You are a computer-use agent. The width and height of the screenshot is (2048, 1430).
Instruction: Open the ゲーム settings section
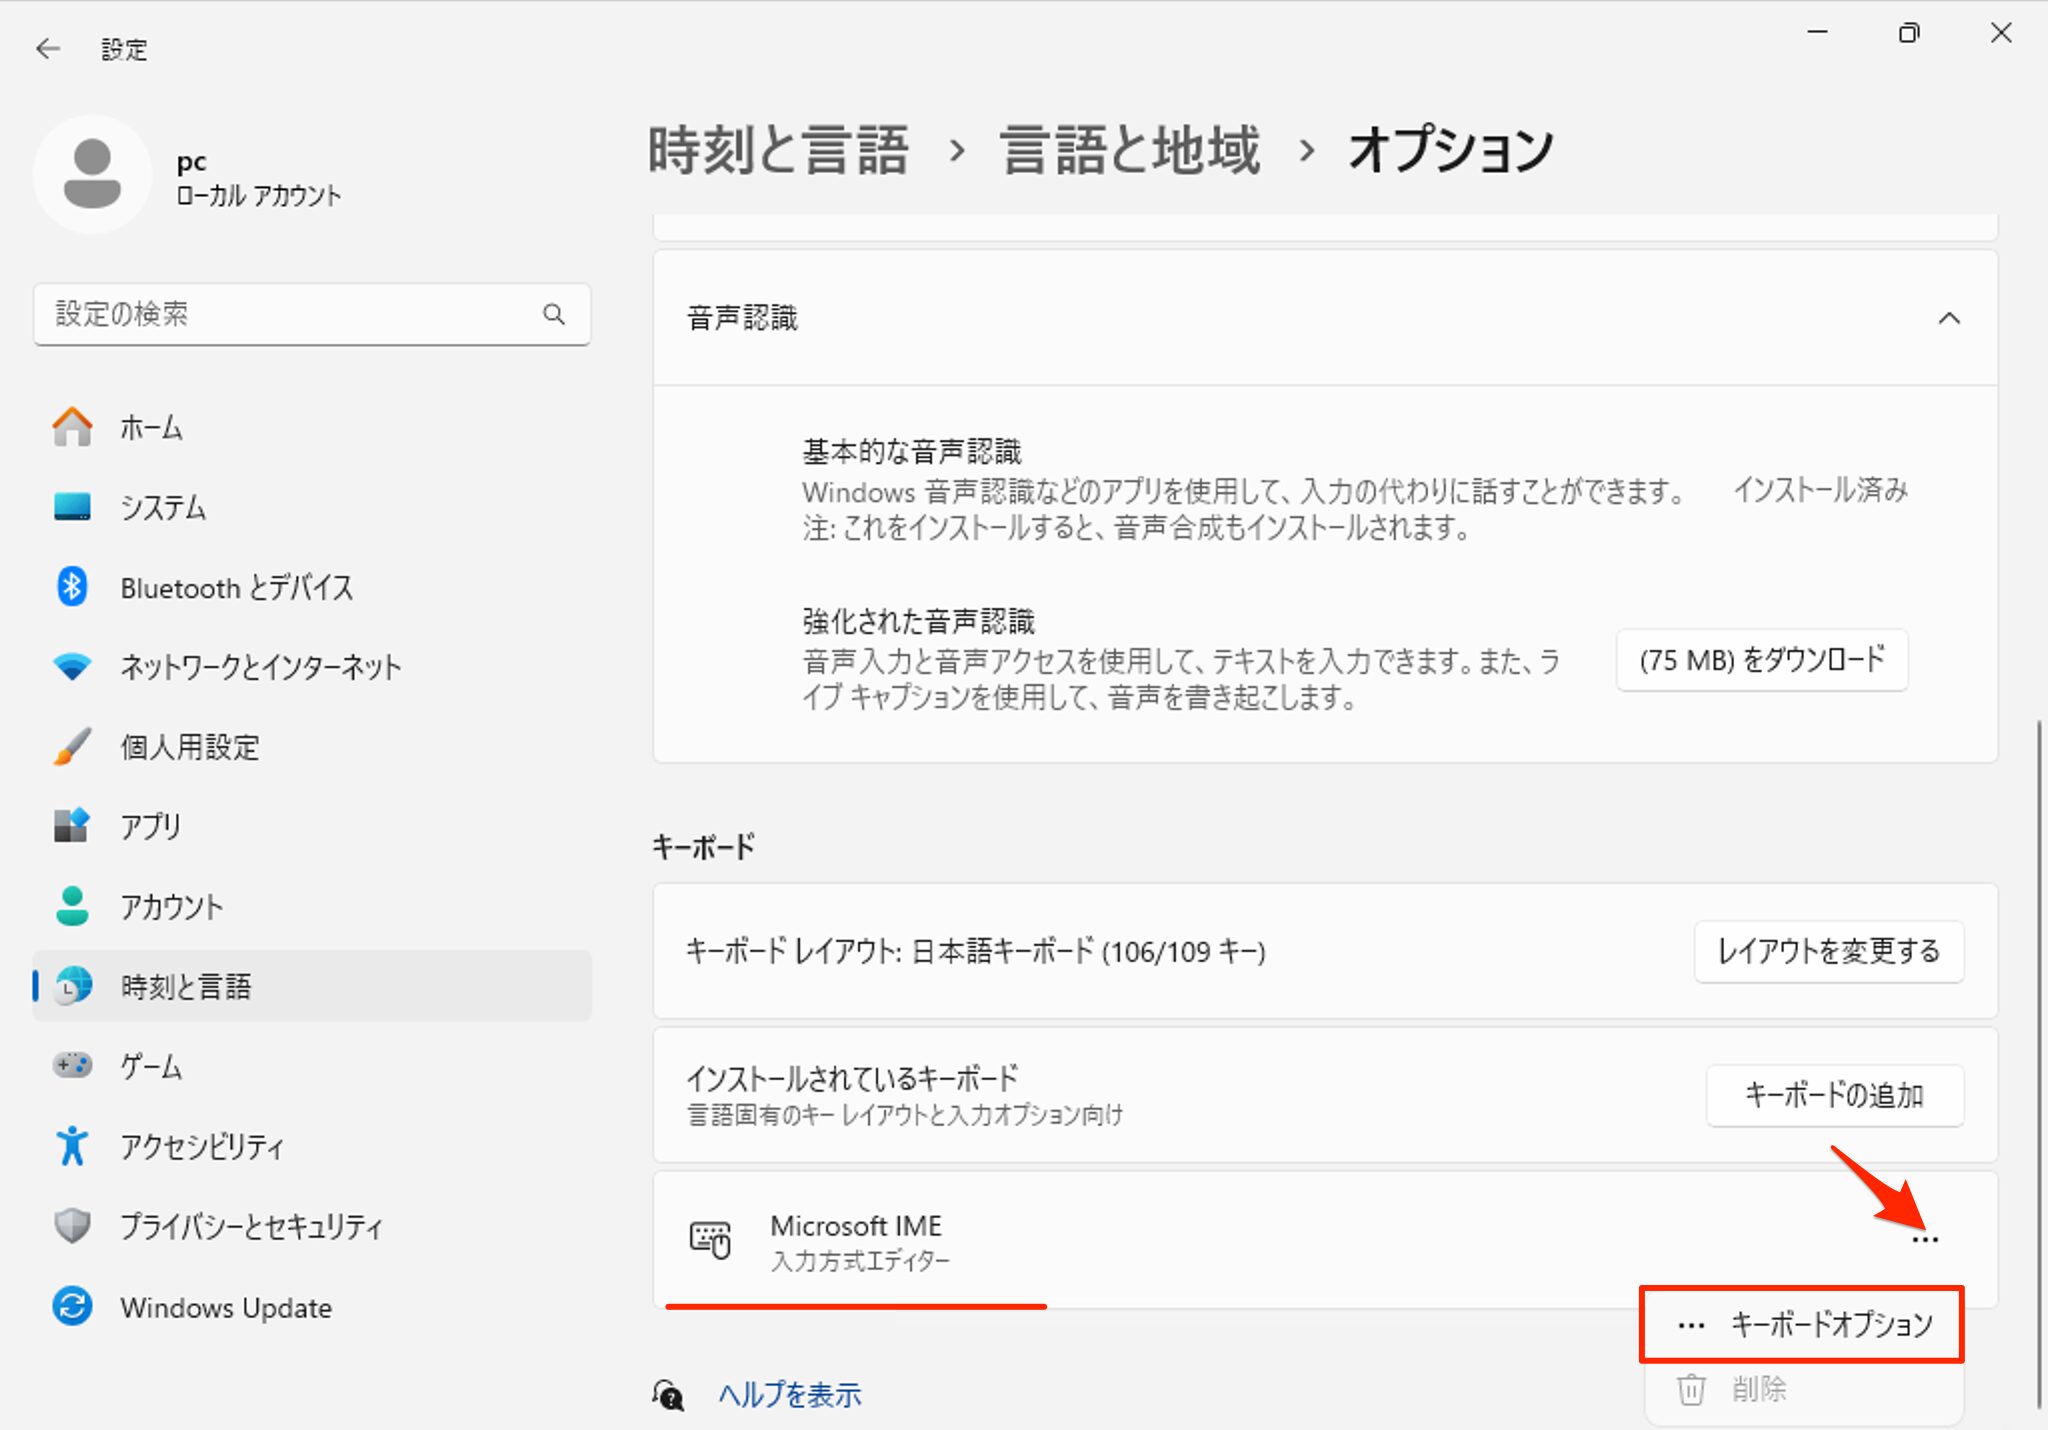click(150, 1066)
